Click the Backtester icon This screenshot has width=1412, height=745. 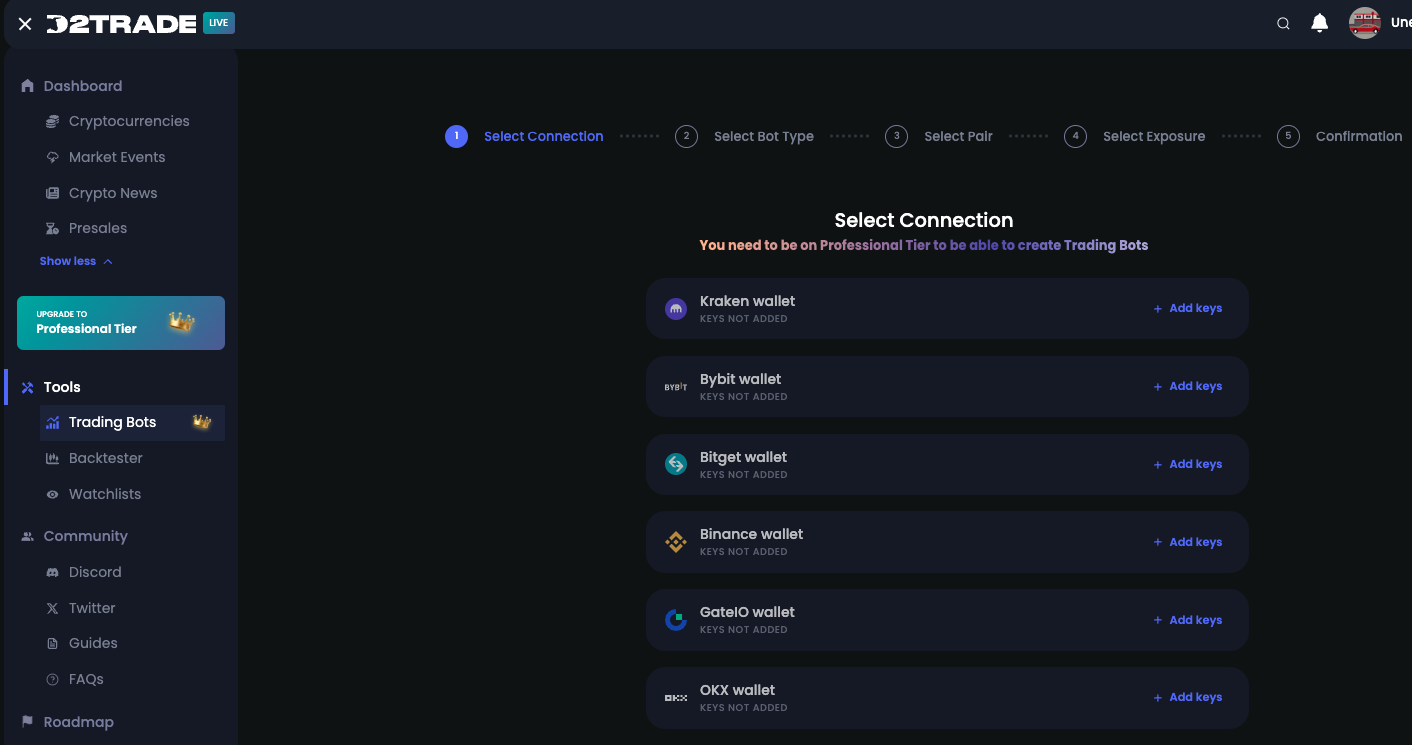click(x=53, y=458)
